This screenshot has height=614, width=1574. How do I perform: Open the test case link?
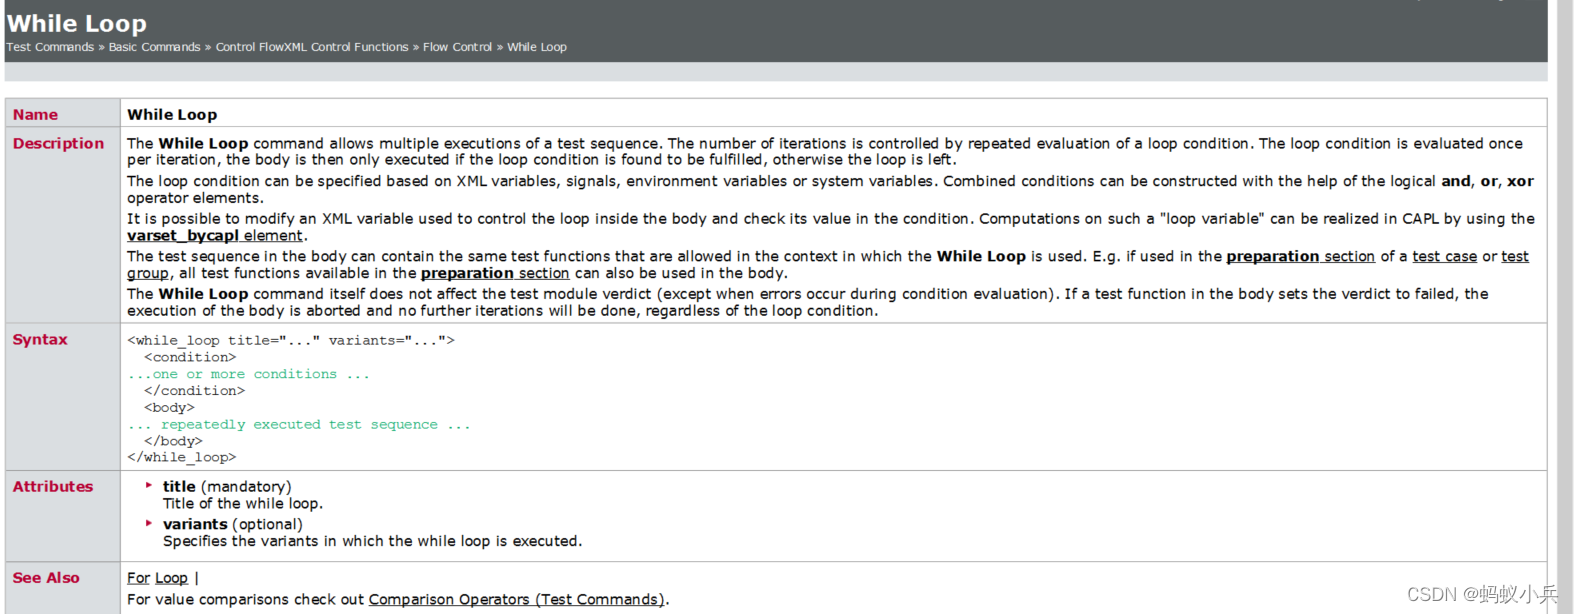[x=1444, y=257]
